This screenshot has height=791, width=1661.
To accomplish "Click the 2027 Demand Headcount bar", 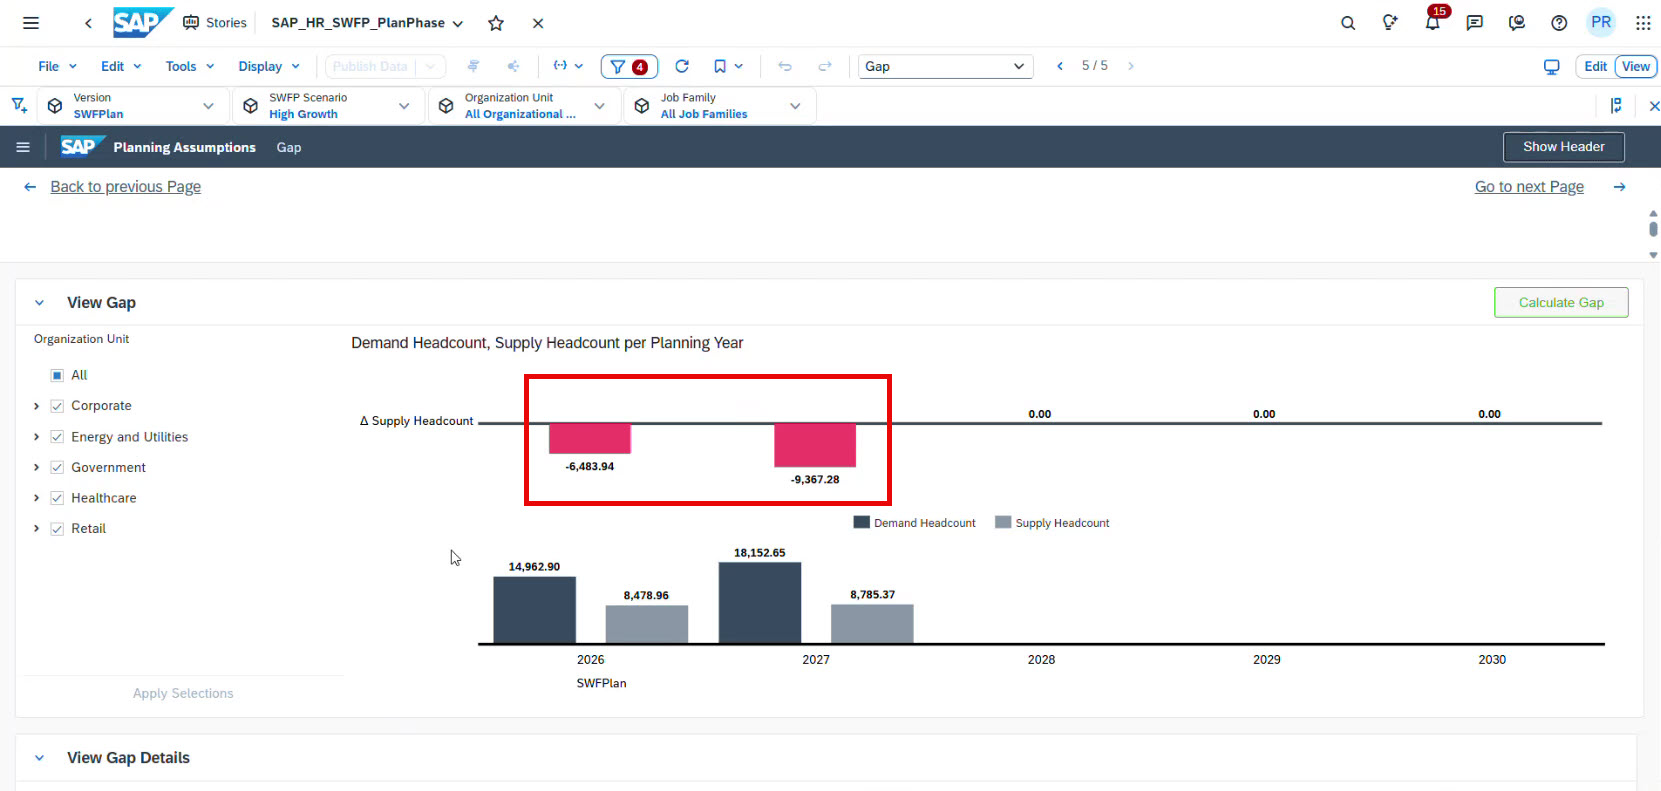I will (759, 603).
